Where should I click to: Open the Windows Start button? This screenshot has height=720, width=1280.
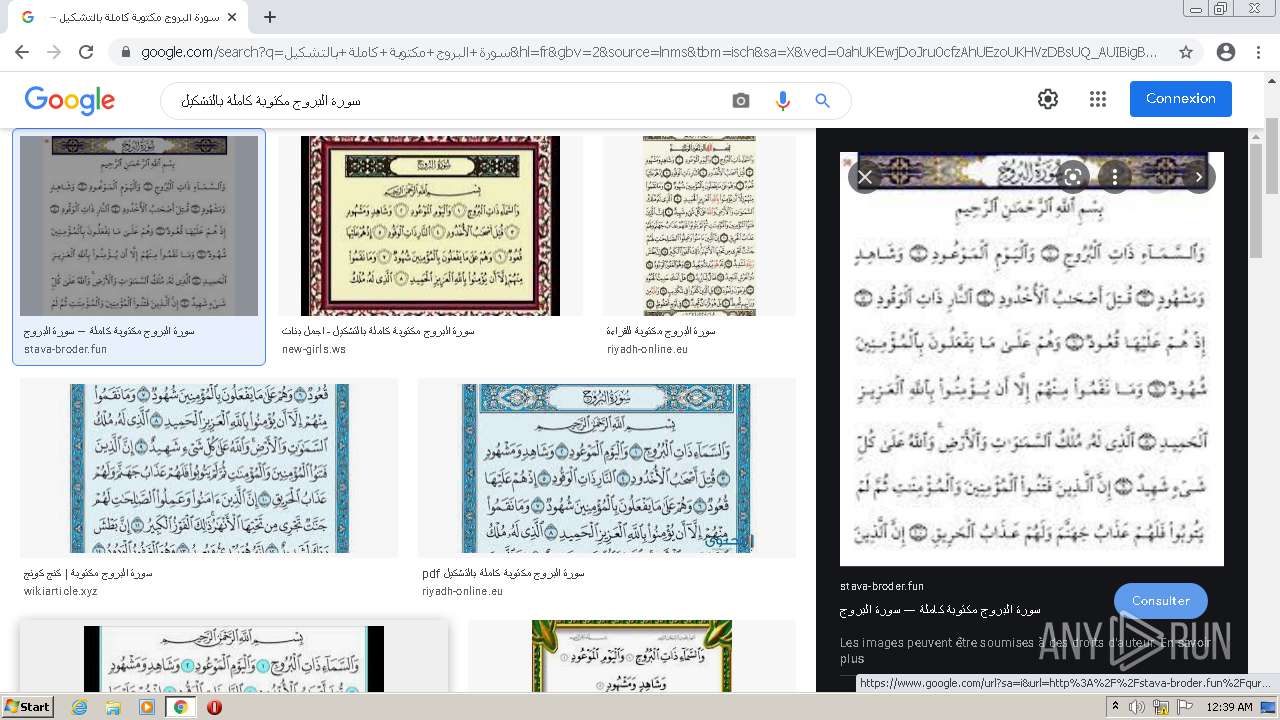click(x=27, y=706)
